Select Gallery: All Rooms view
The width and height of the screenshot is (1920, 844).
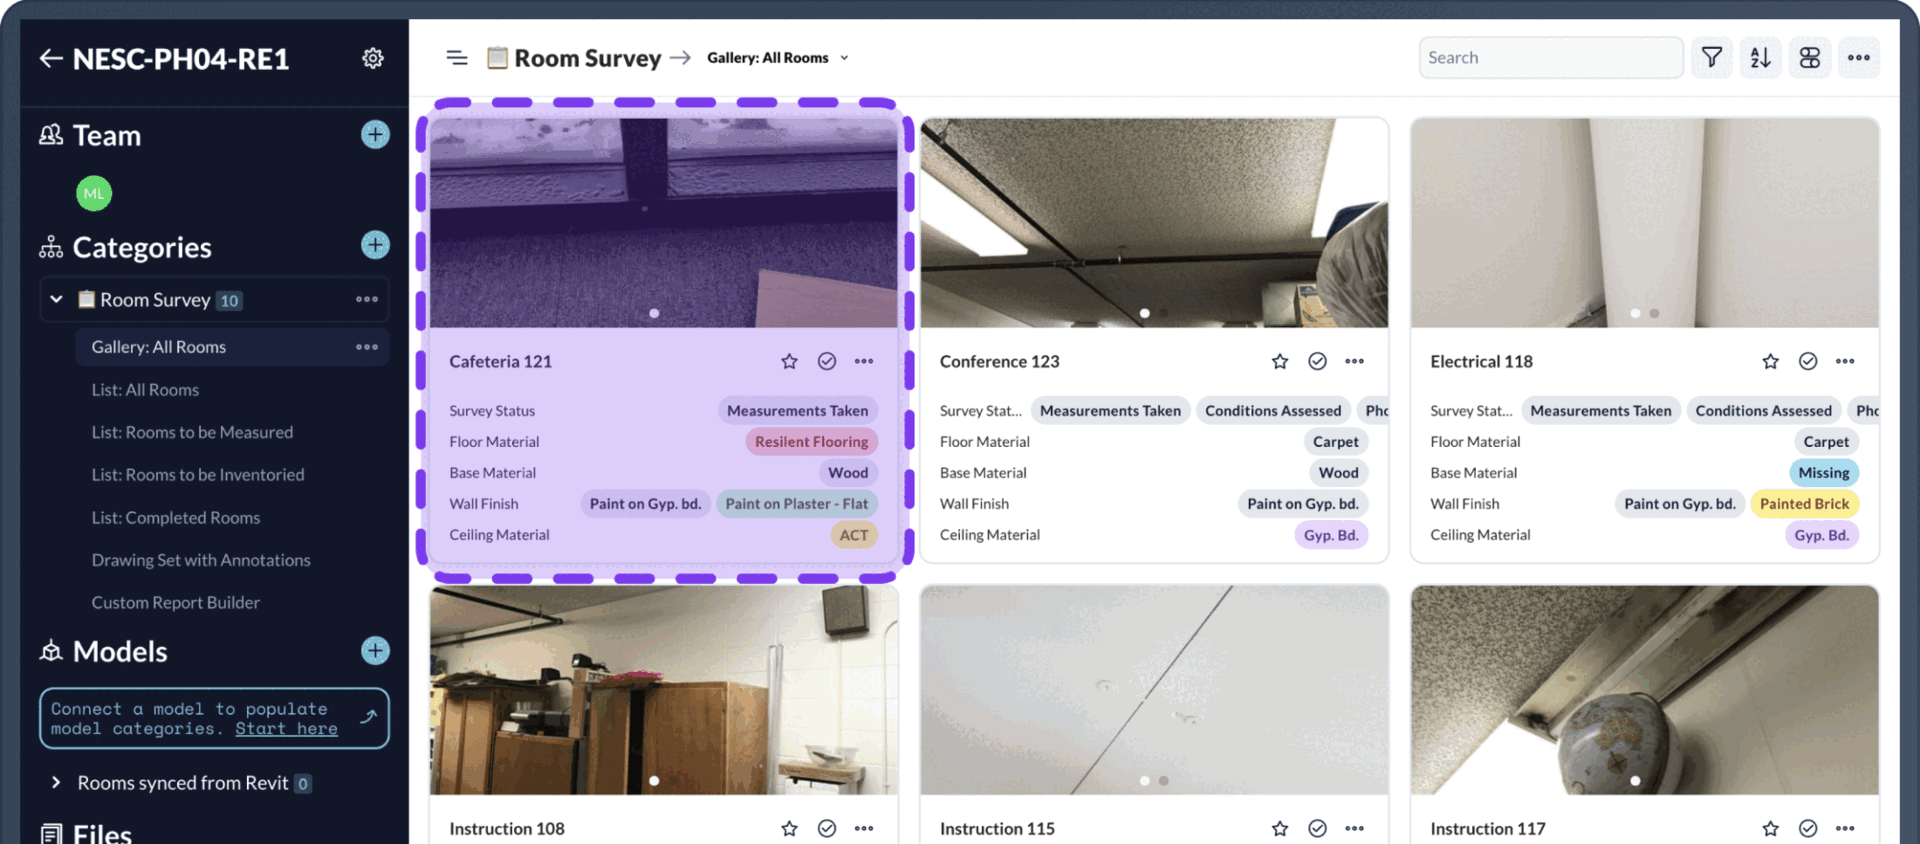coord(232,347)
